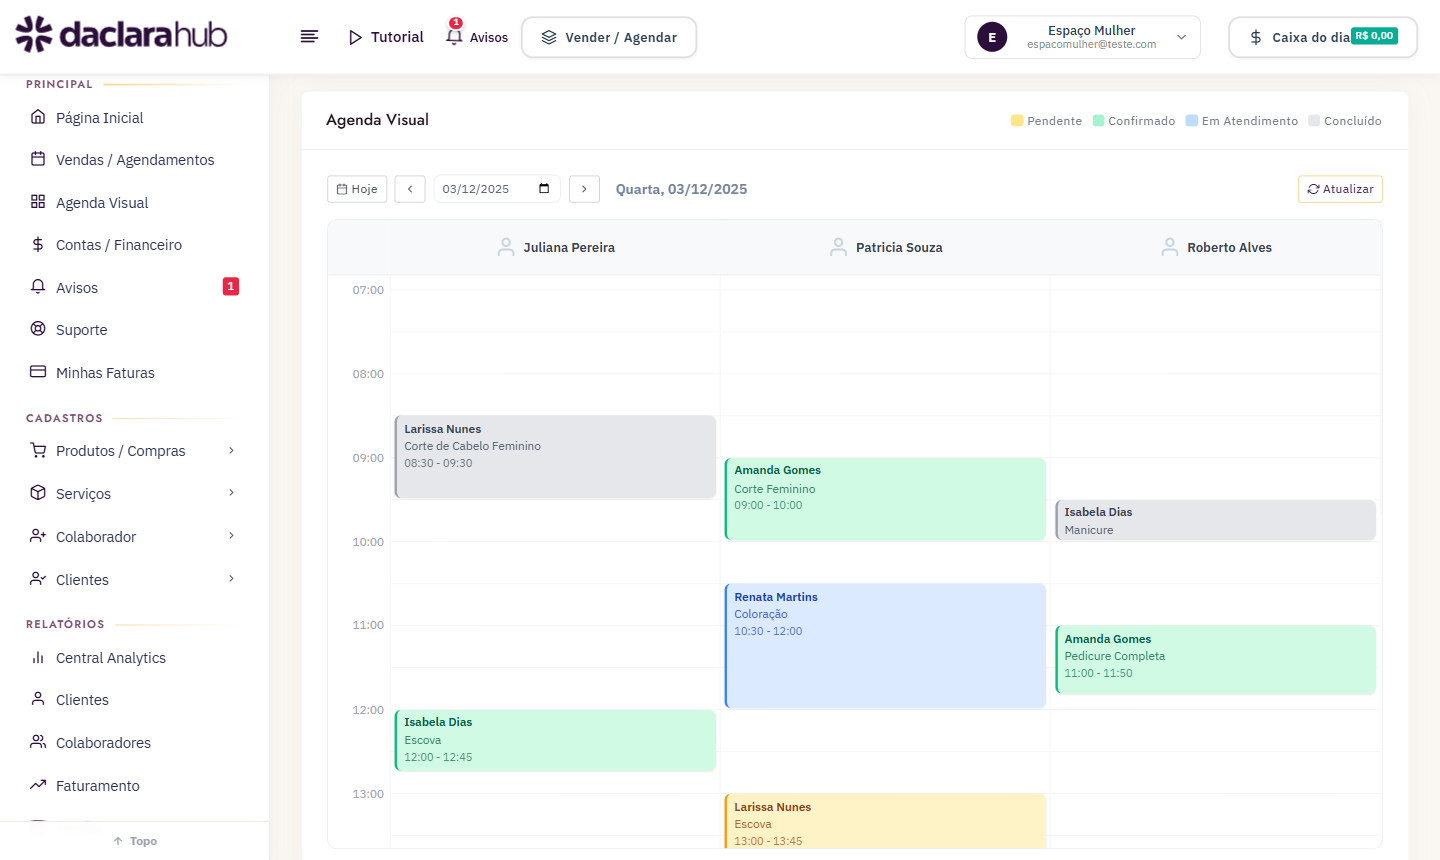Go to Vendas / Agendamentos
The height and width of the screenshot is (860, 1440).
click(135, 159)
